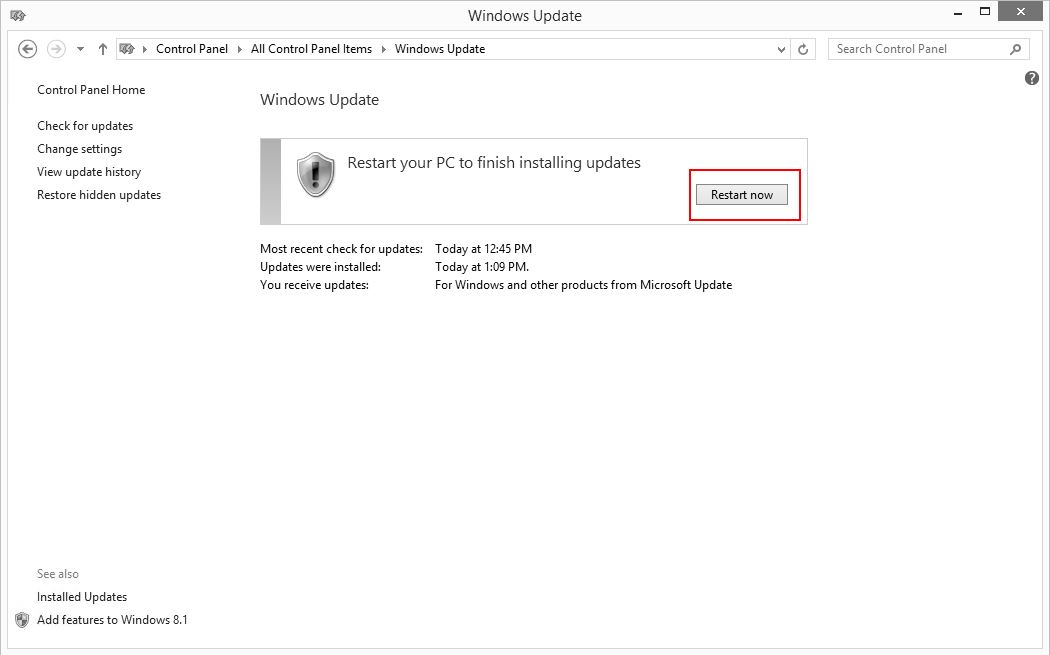
Task: Click the shield icon beside Add features
Action: (22, 620)
